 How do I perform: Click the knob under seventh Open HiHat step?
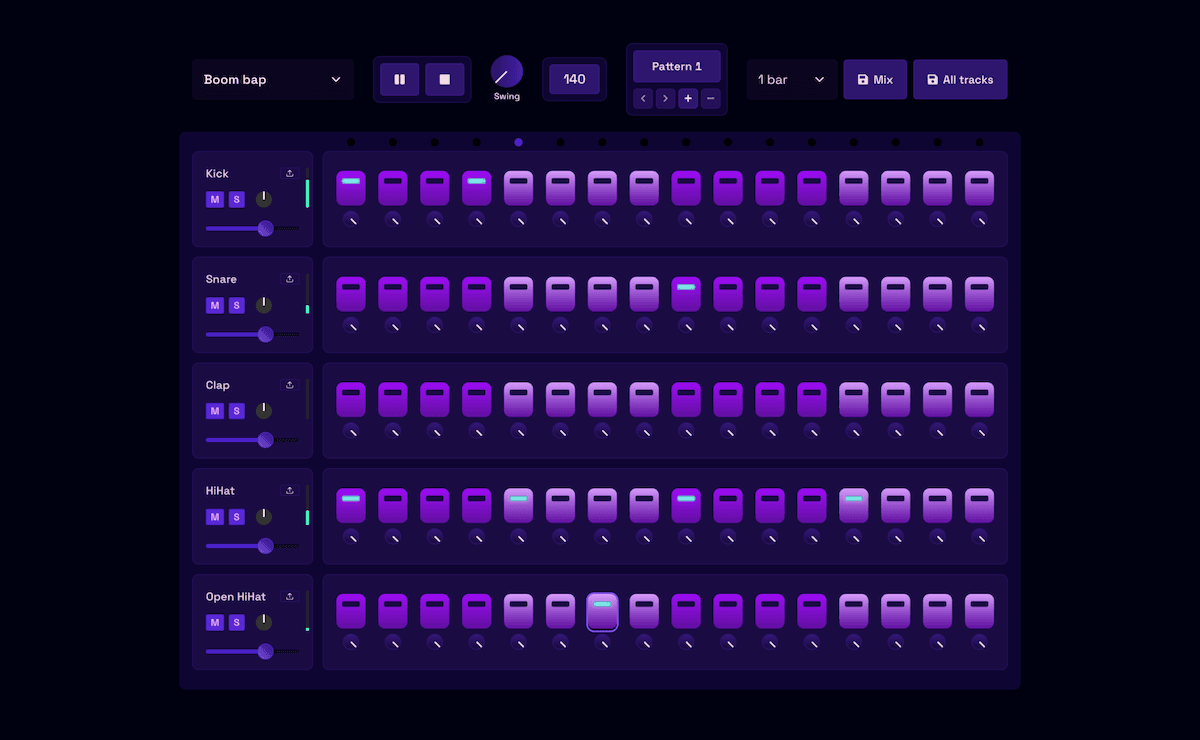[602, 643]
